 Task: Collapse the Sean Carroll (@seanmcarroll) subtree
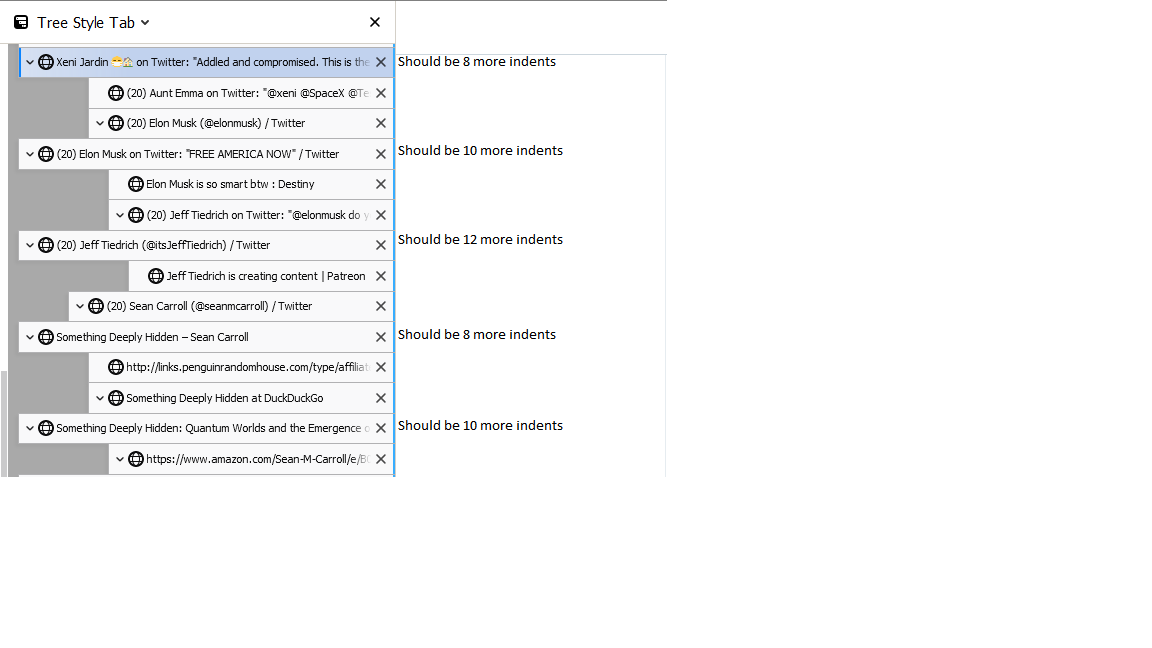pyautogui.click(x=80, y=306)
